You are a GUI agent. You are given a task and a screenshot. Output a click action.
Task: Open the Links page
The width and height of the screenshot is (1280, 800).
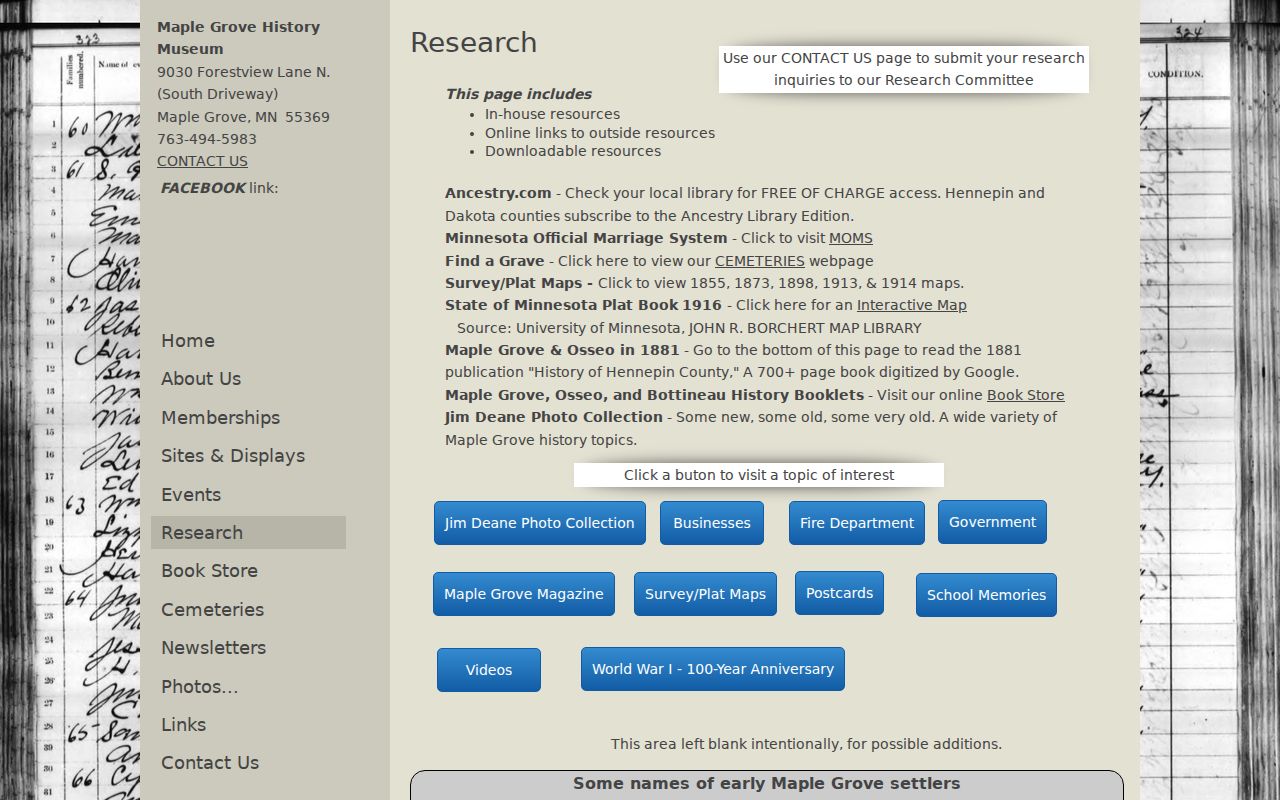[x=248, y=725]
